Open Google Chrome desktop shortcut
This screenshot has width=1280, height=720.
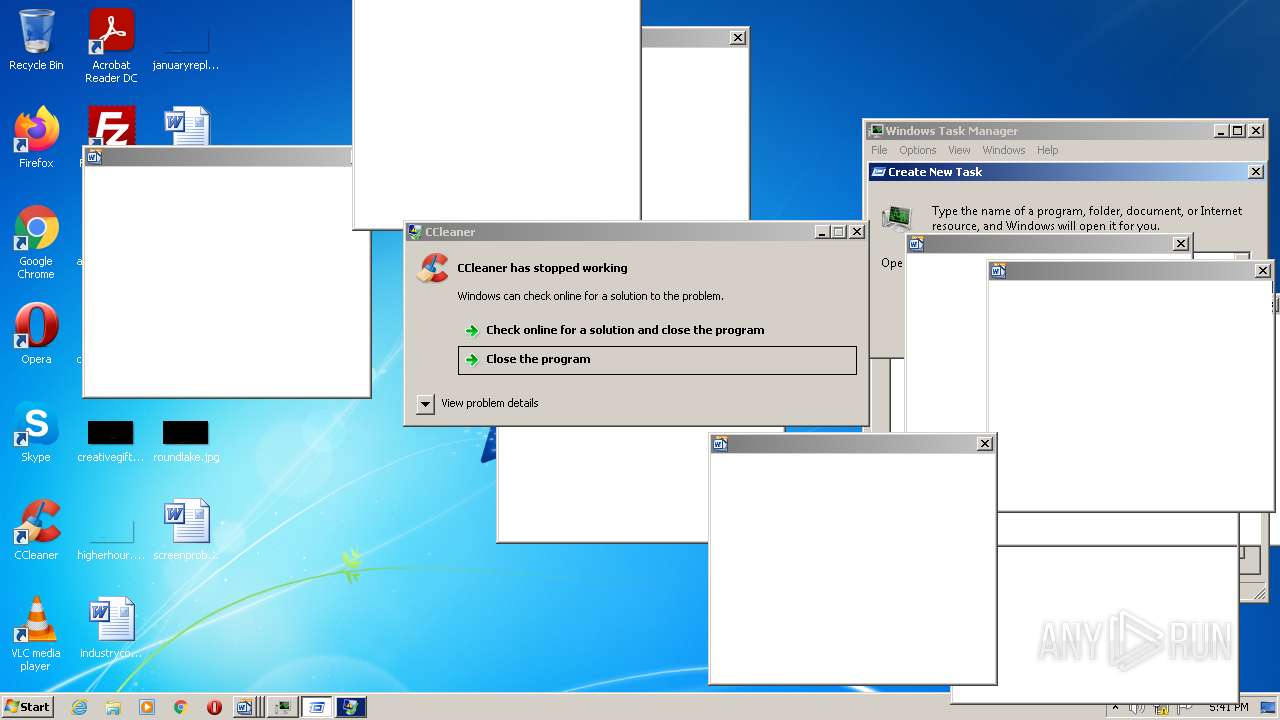pyautogui.click(x=36, y=243)
